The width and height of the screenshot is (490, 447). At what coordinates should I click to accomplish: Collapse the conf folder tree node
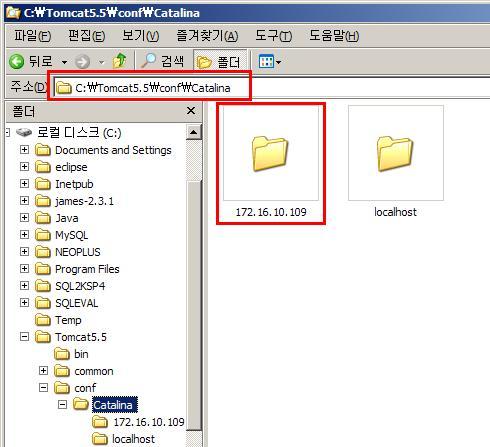(43, 387)
